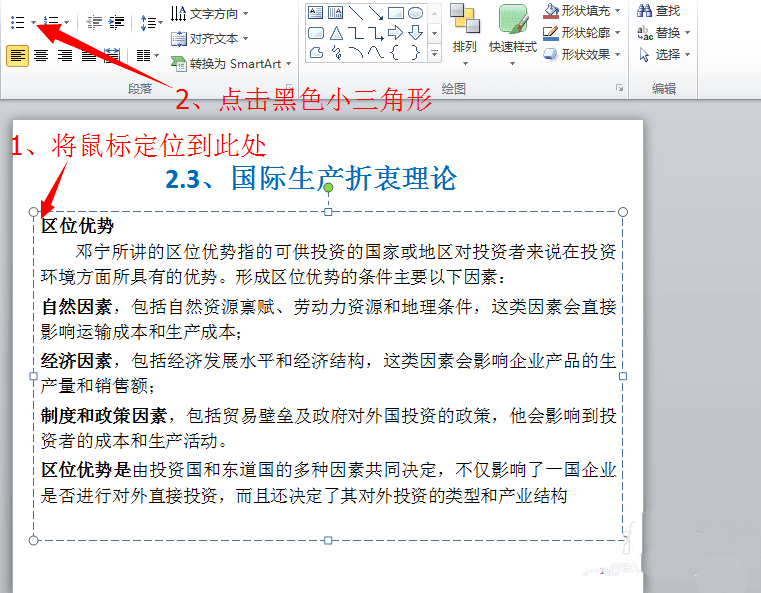This screenshot has height=593, width=761.
Task: Select the isosceles triangle shape
Action: click(336, 33)
